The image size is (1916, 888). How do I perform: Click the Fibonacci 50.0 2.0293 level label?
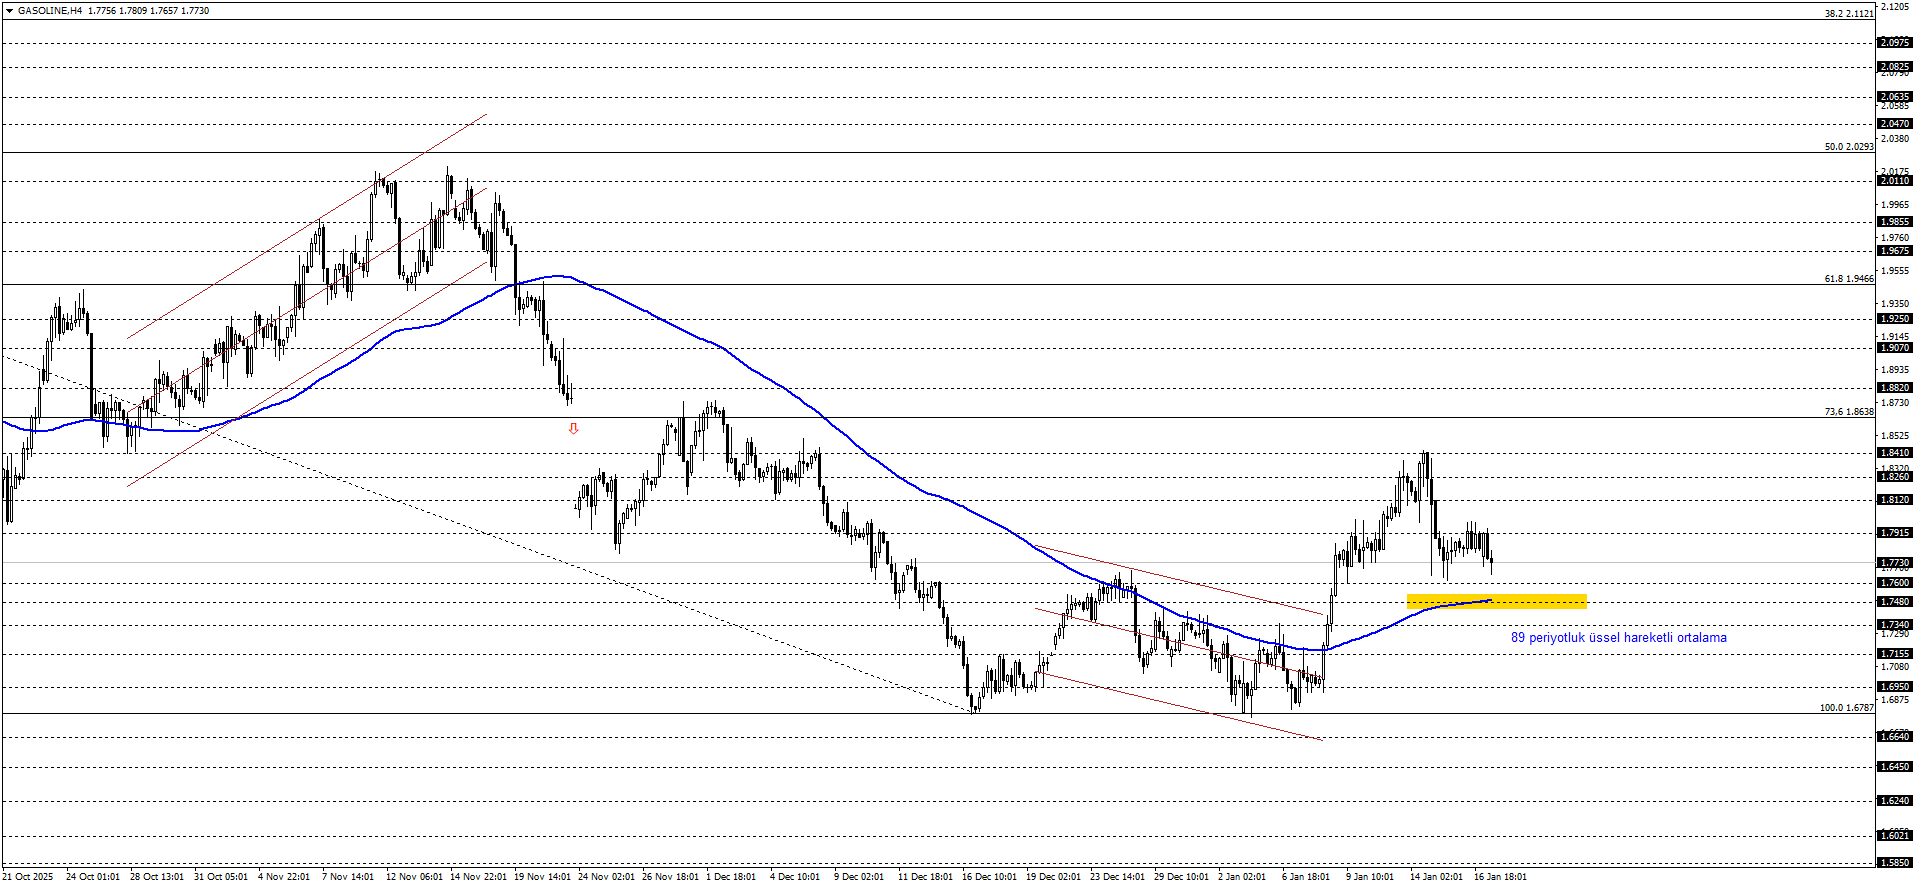pos(1848,146)
